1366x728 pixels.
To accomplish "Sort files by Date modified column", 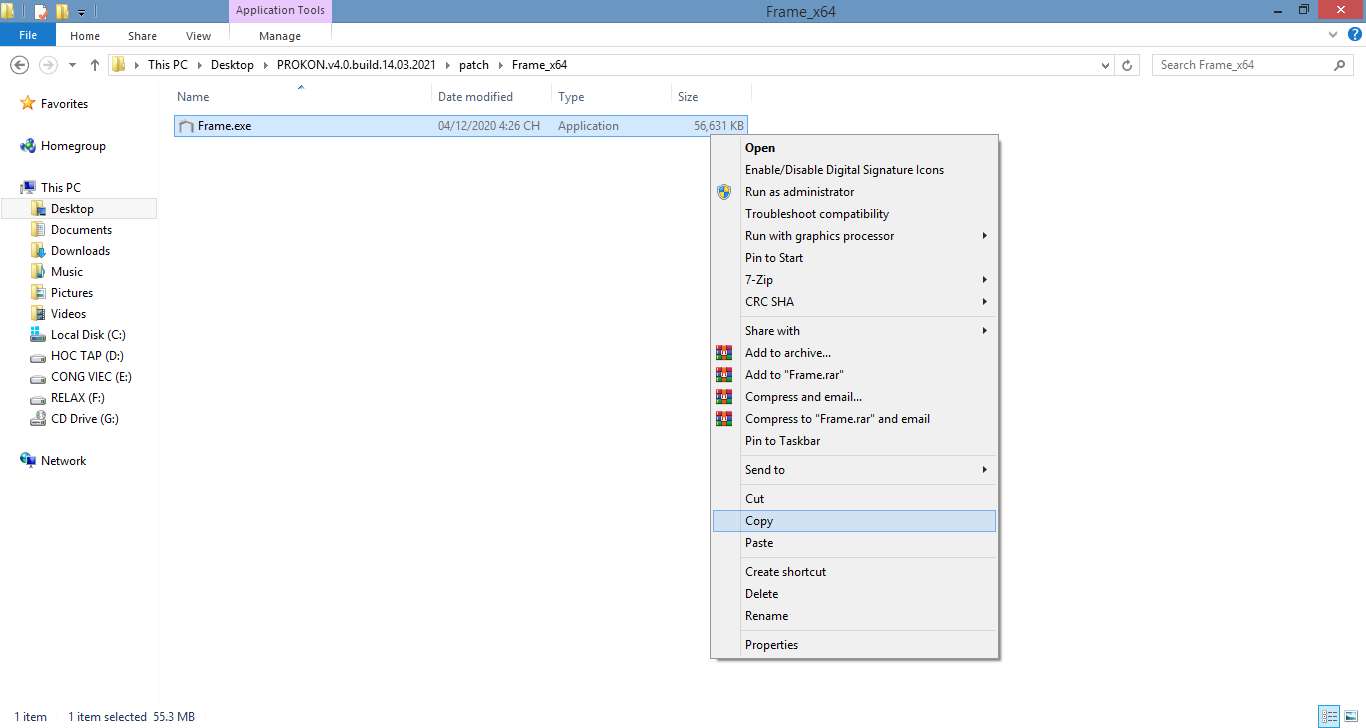I will click(475, 97).
